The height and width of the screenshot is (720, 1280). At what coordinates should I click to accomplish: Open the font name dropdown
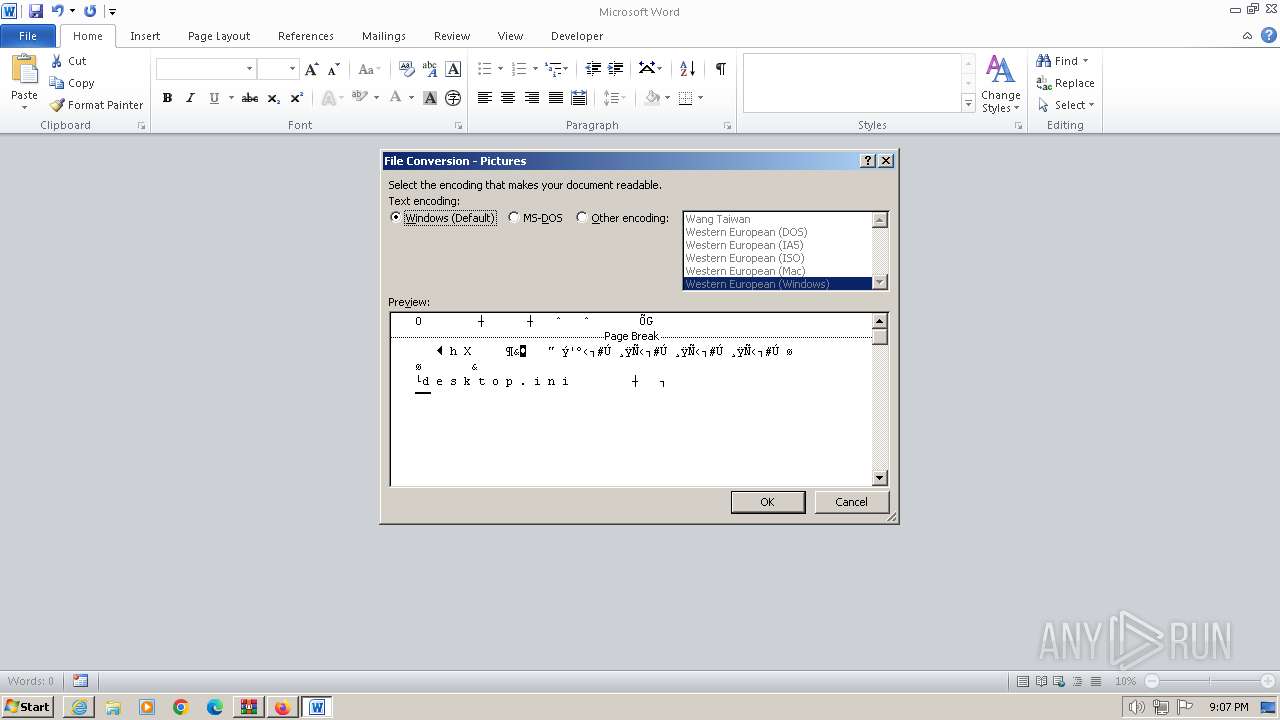(x=249, y=69)
